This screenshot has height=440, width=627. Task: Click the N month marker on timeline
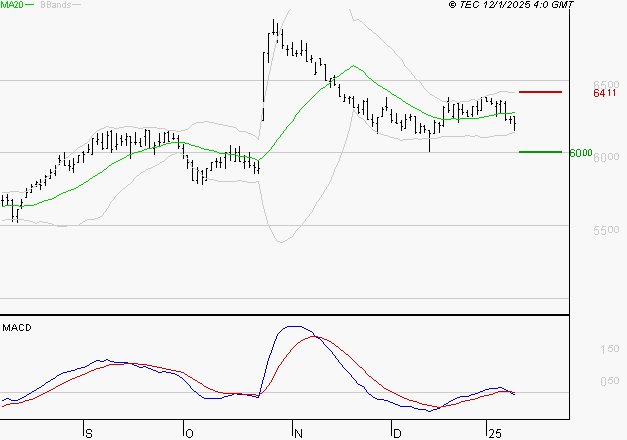click(x=298, y=434)
